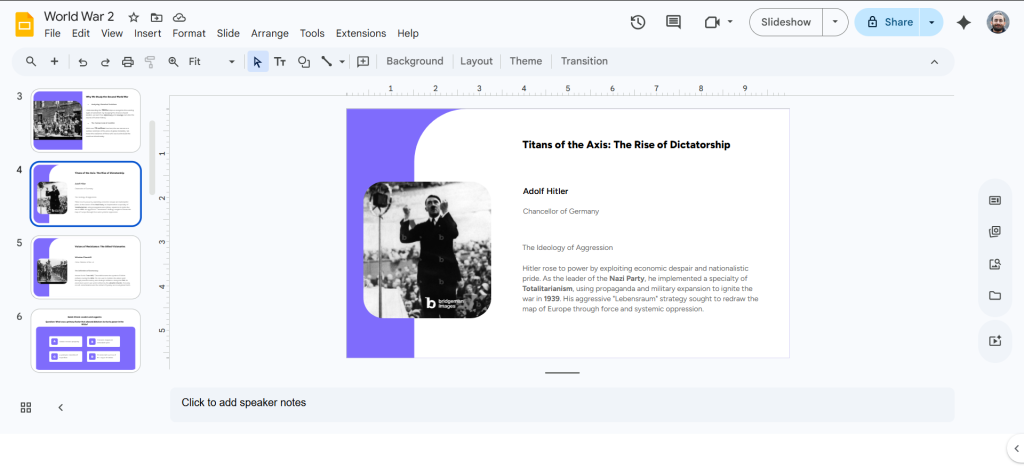
Task: Click the Share button
Action: click(888, 22)
